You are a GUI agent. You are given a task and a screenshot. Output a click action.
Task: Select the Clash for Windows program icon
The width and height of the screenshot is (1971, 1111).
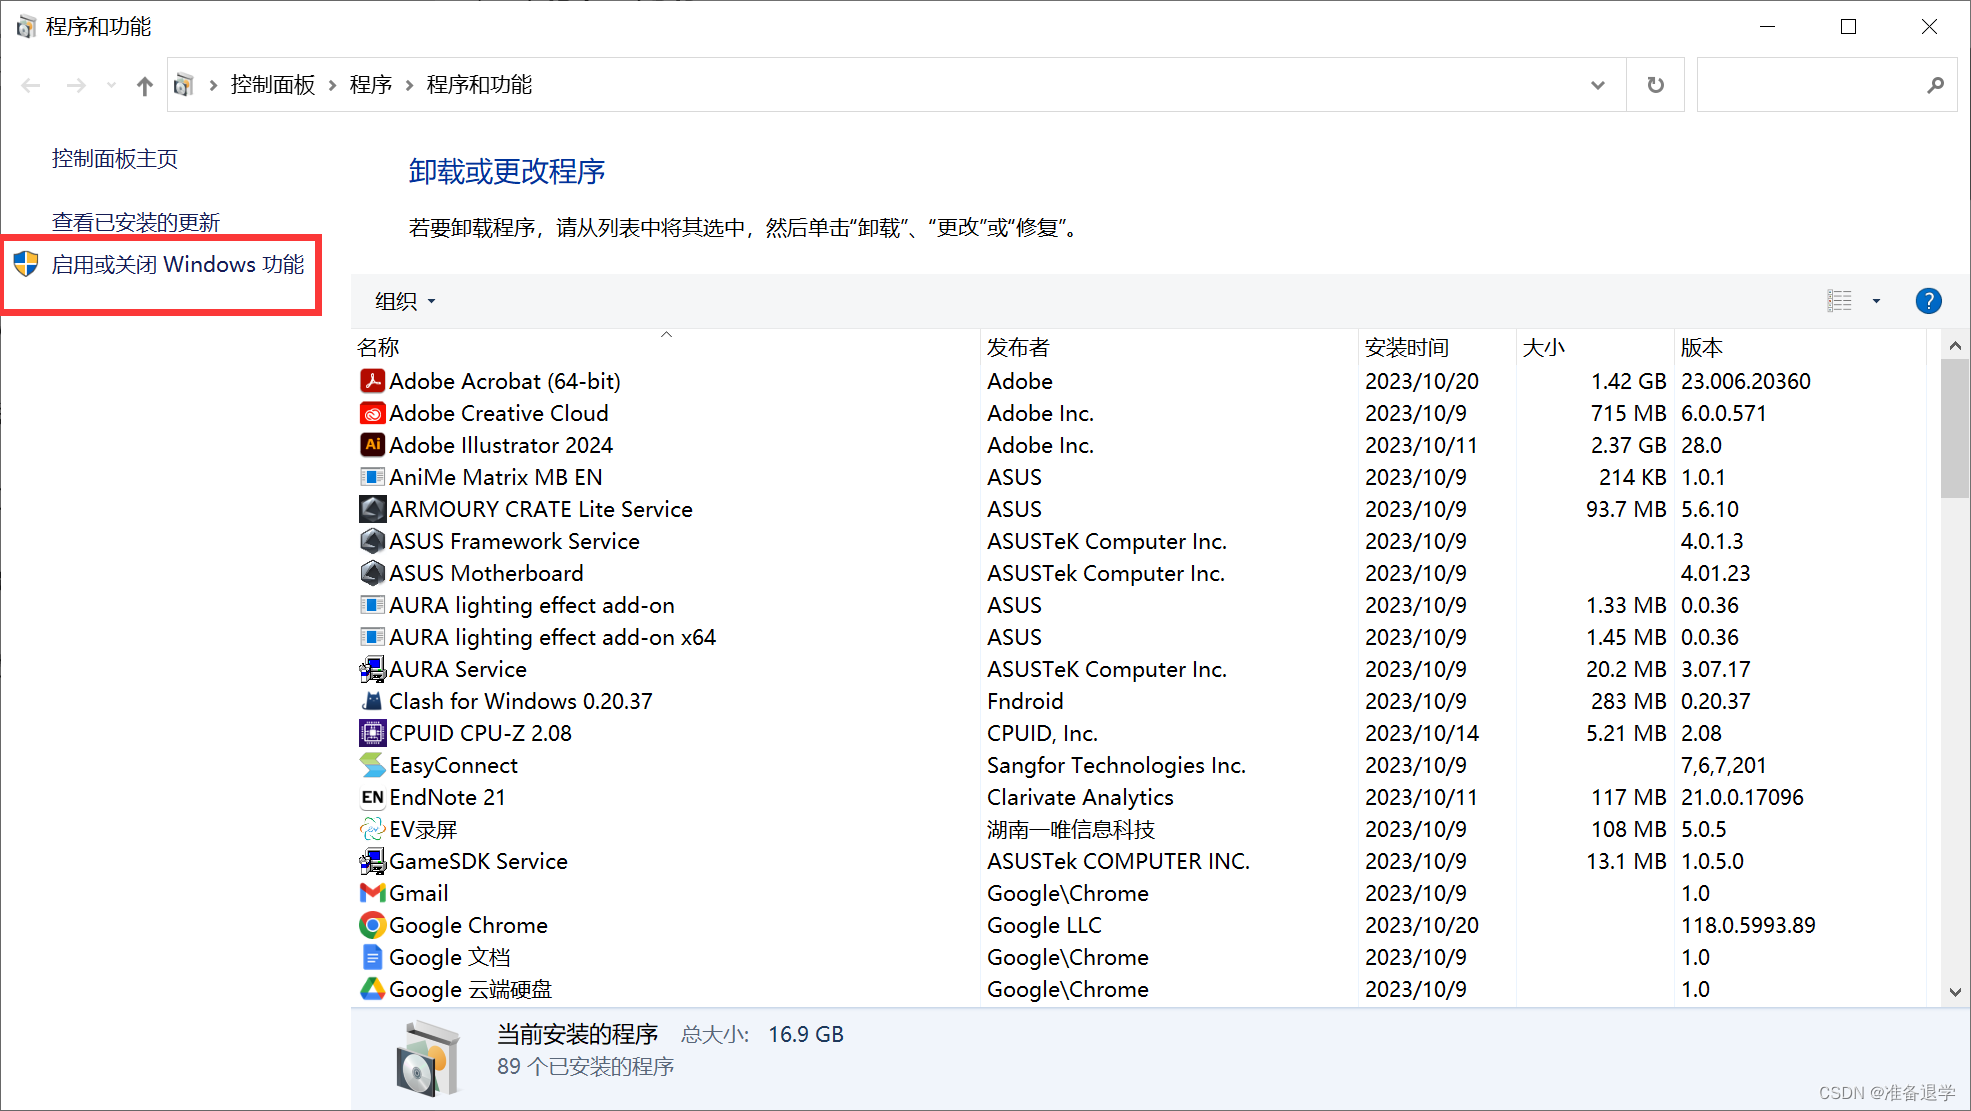(371, 701)
